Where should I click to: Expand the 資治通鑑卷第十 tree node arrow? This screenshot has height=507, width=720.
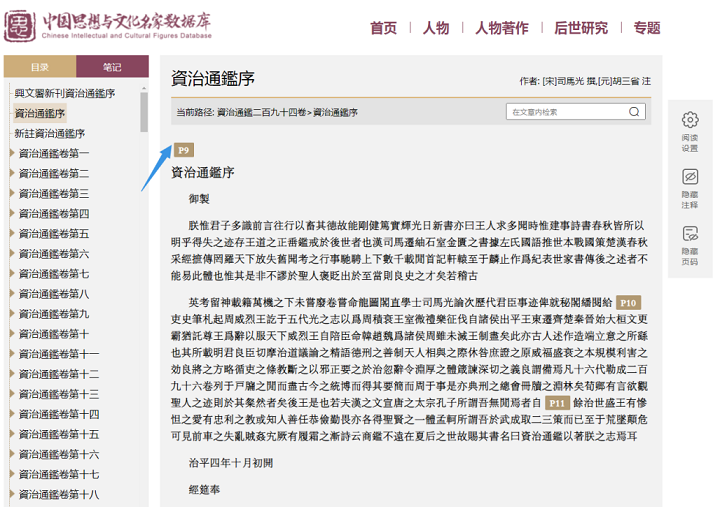pyautogui.click(x=11, y=334)
